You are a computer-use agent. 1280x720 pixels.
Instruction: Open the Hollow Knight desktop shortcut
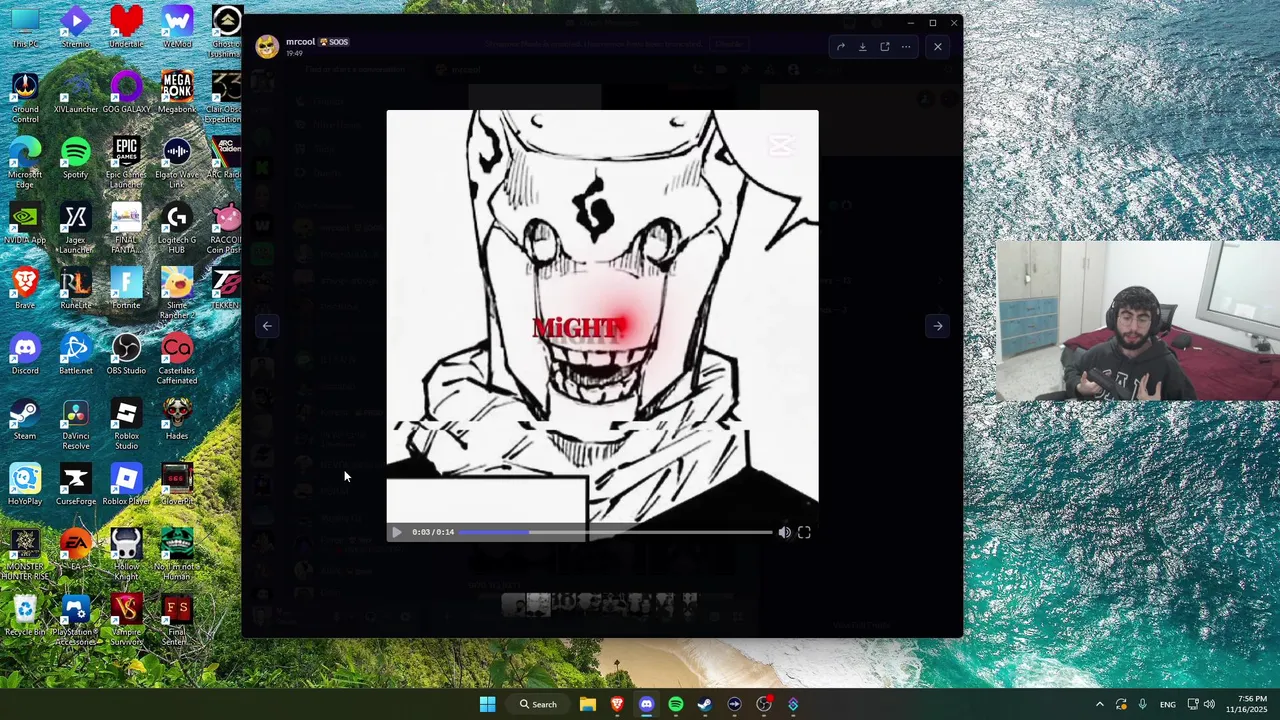pyautogui.click(x=126, y=554)
